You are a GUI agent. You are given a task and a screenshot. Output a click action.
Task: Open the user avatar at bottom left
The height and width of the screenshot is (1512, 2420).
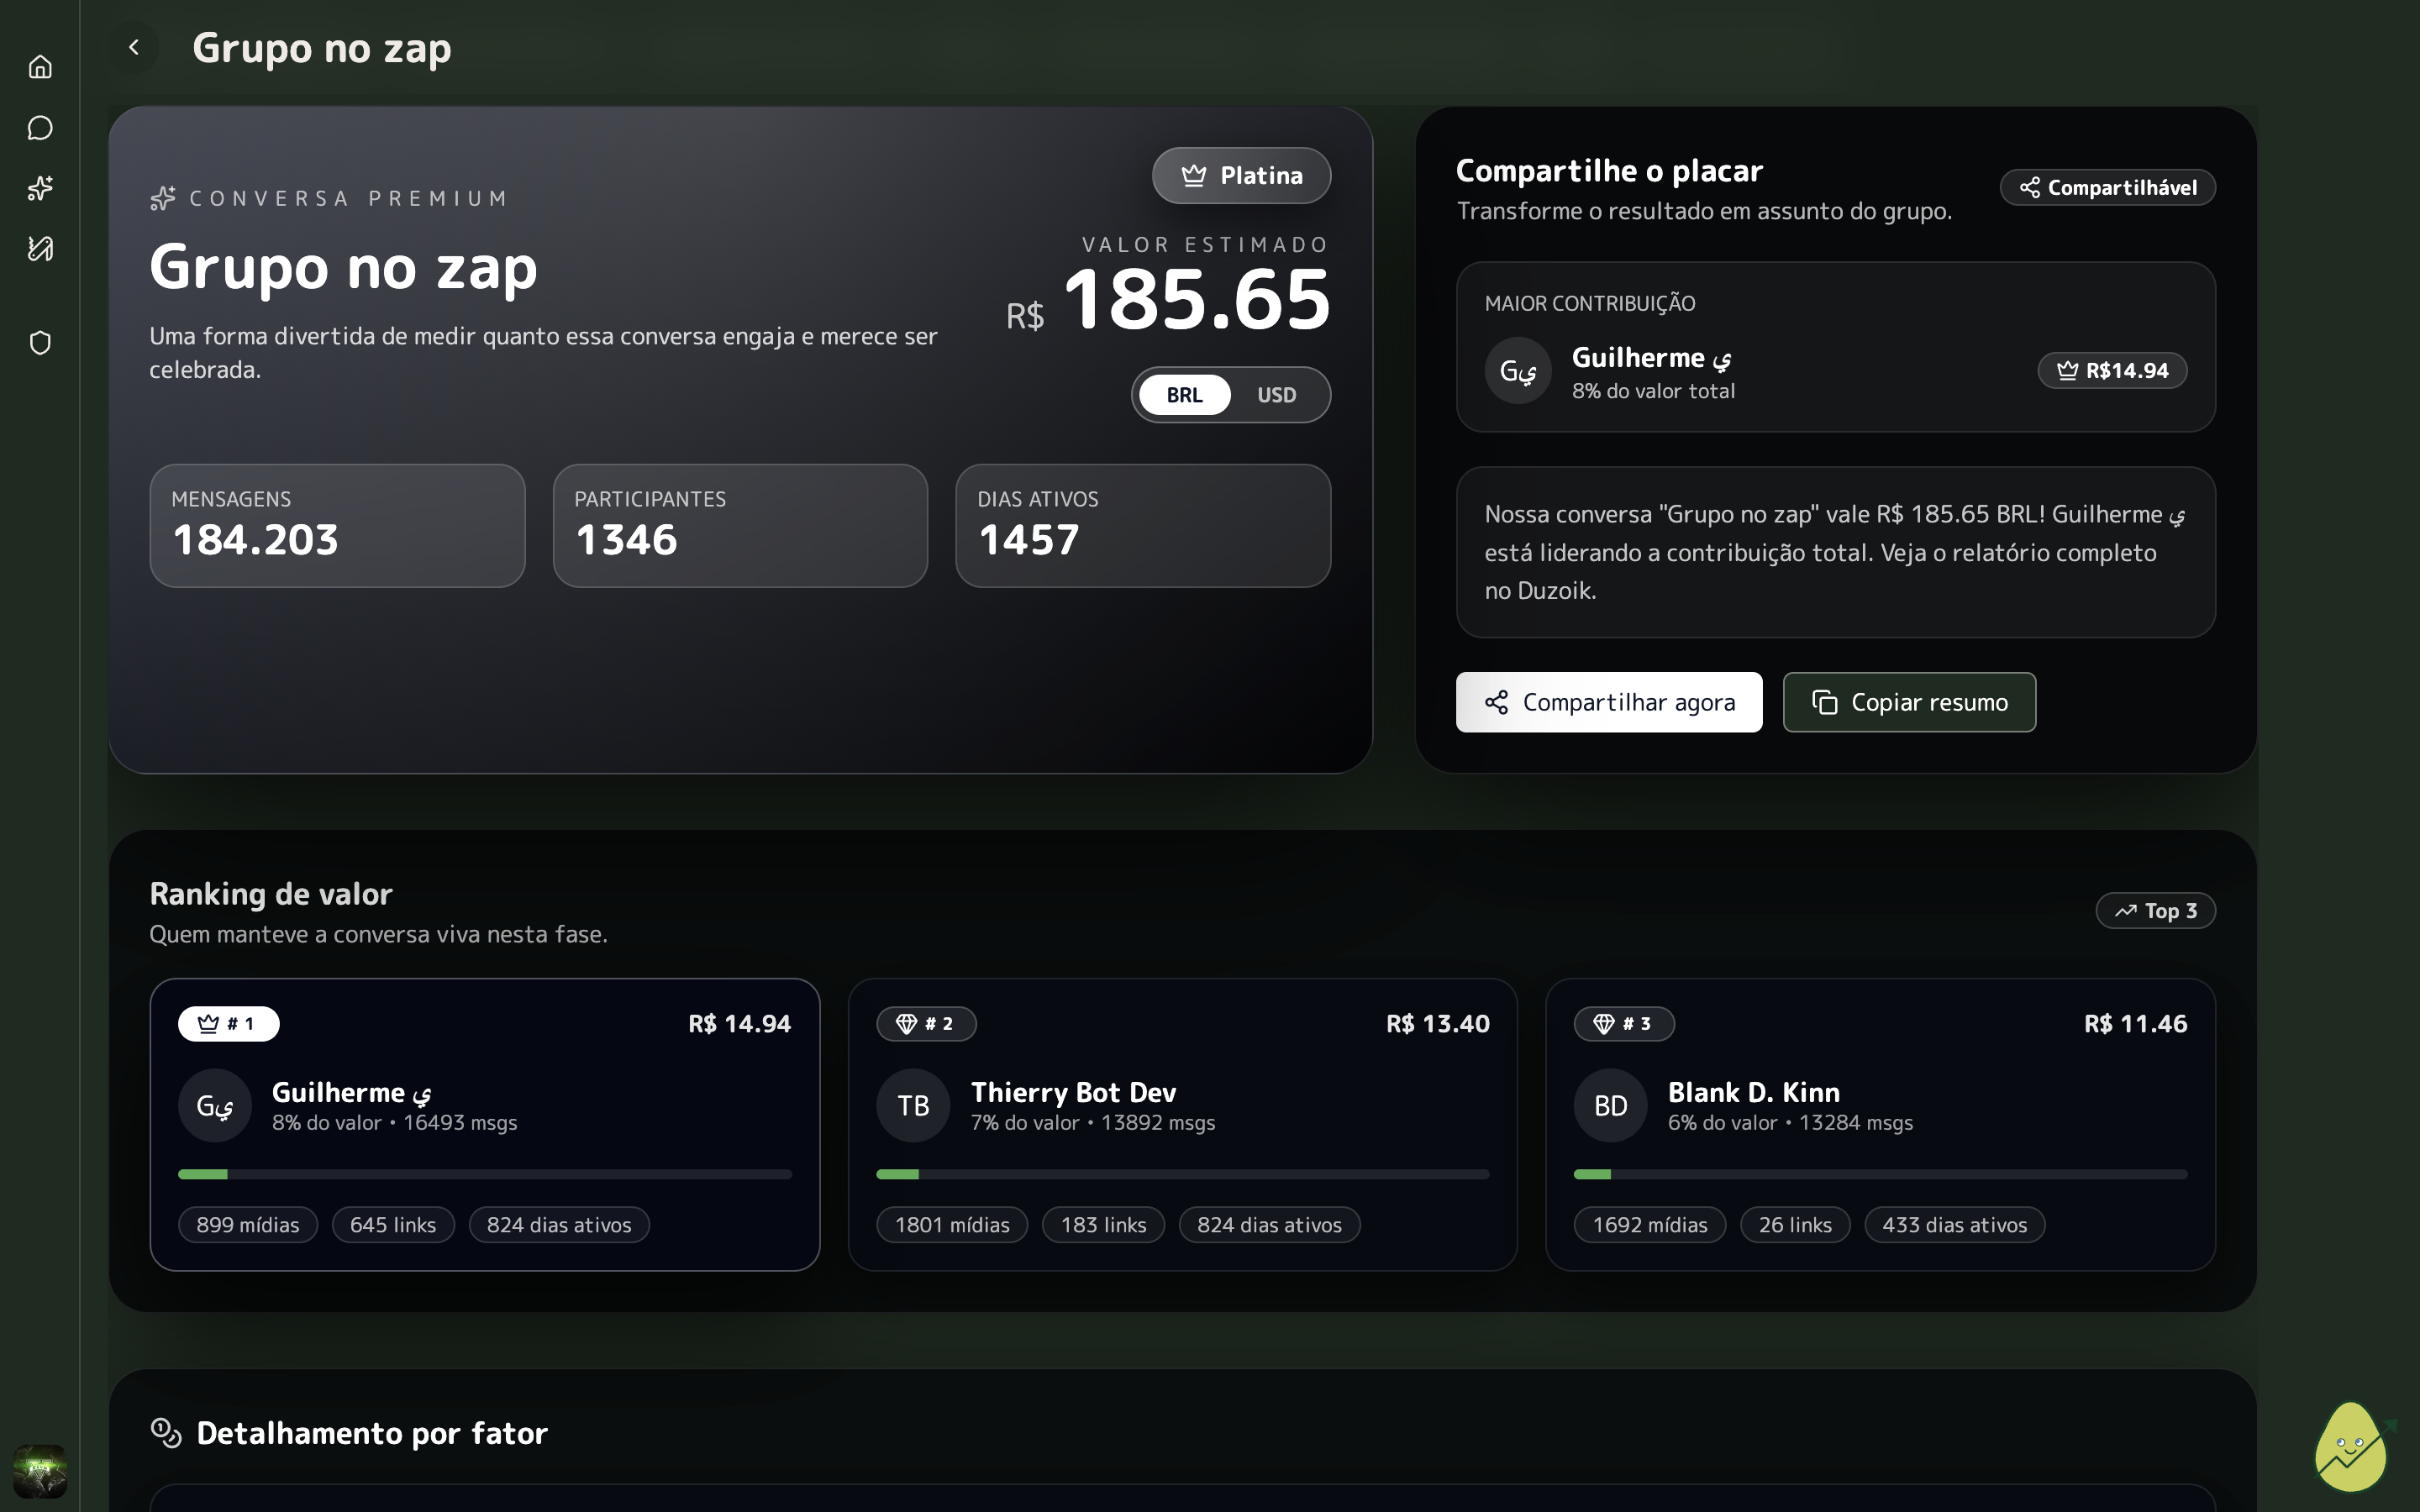[x=40, y=1470]
